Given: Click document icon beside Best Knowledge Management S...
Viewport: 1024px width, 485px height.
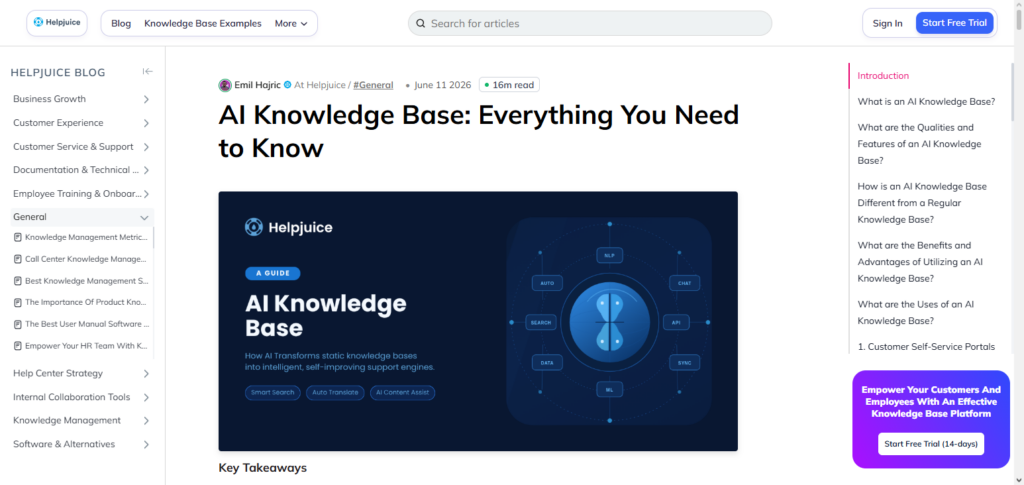Looking at the screenshot, I should 18,281.
